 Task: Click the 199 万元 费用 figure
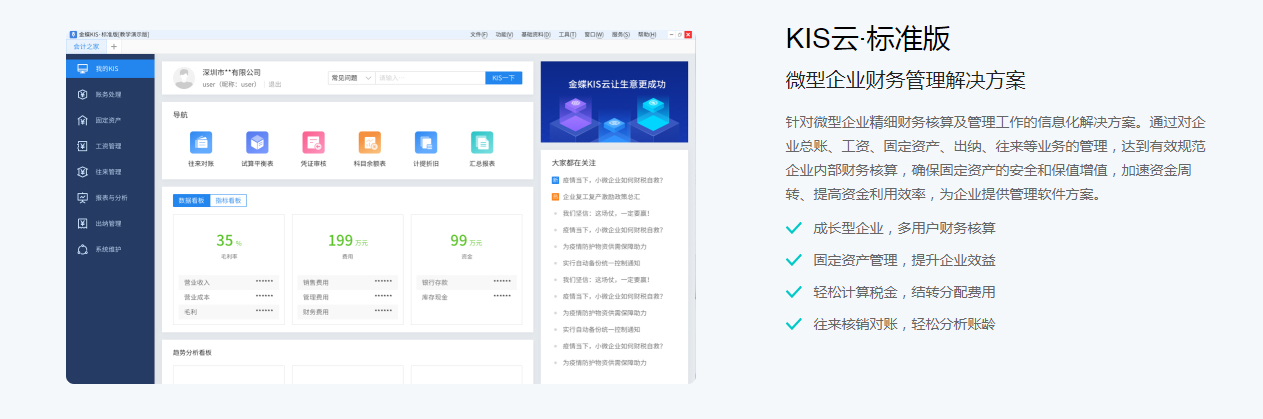click(x=348, y=241)
